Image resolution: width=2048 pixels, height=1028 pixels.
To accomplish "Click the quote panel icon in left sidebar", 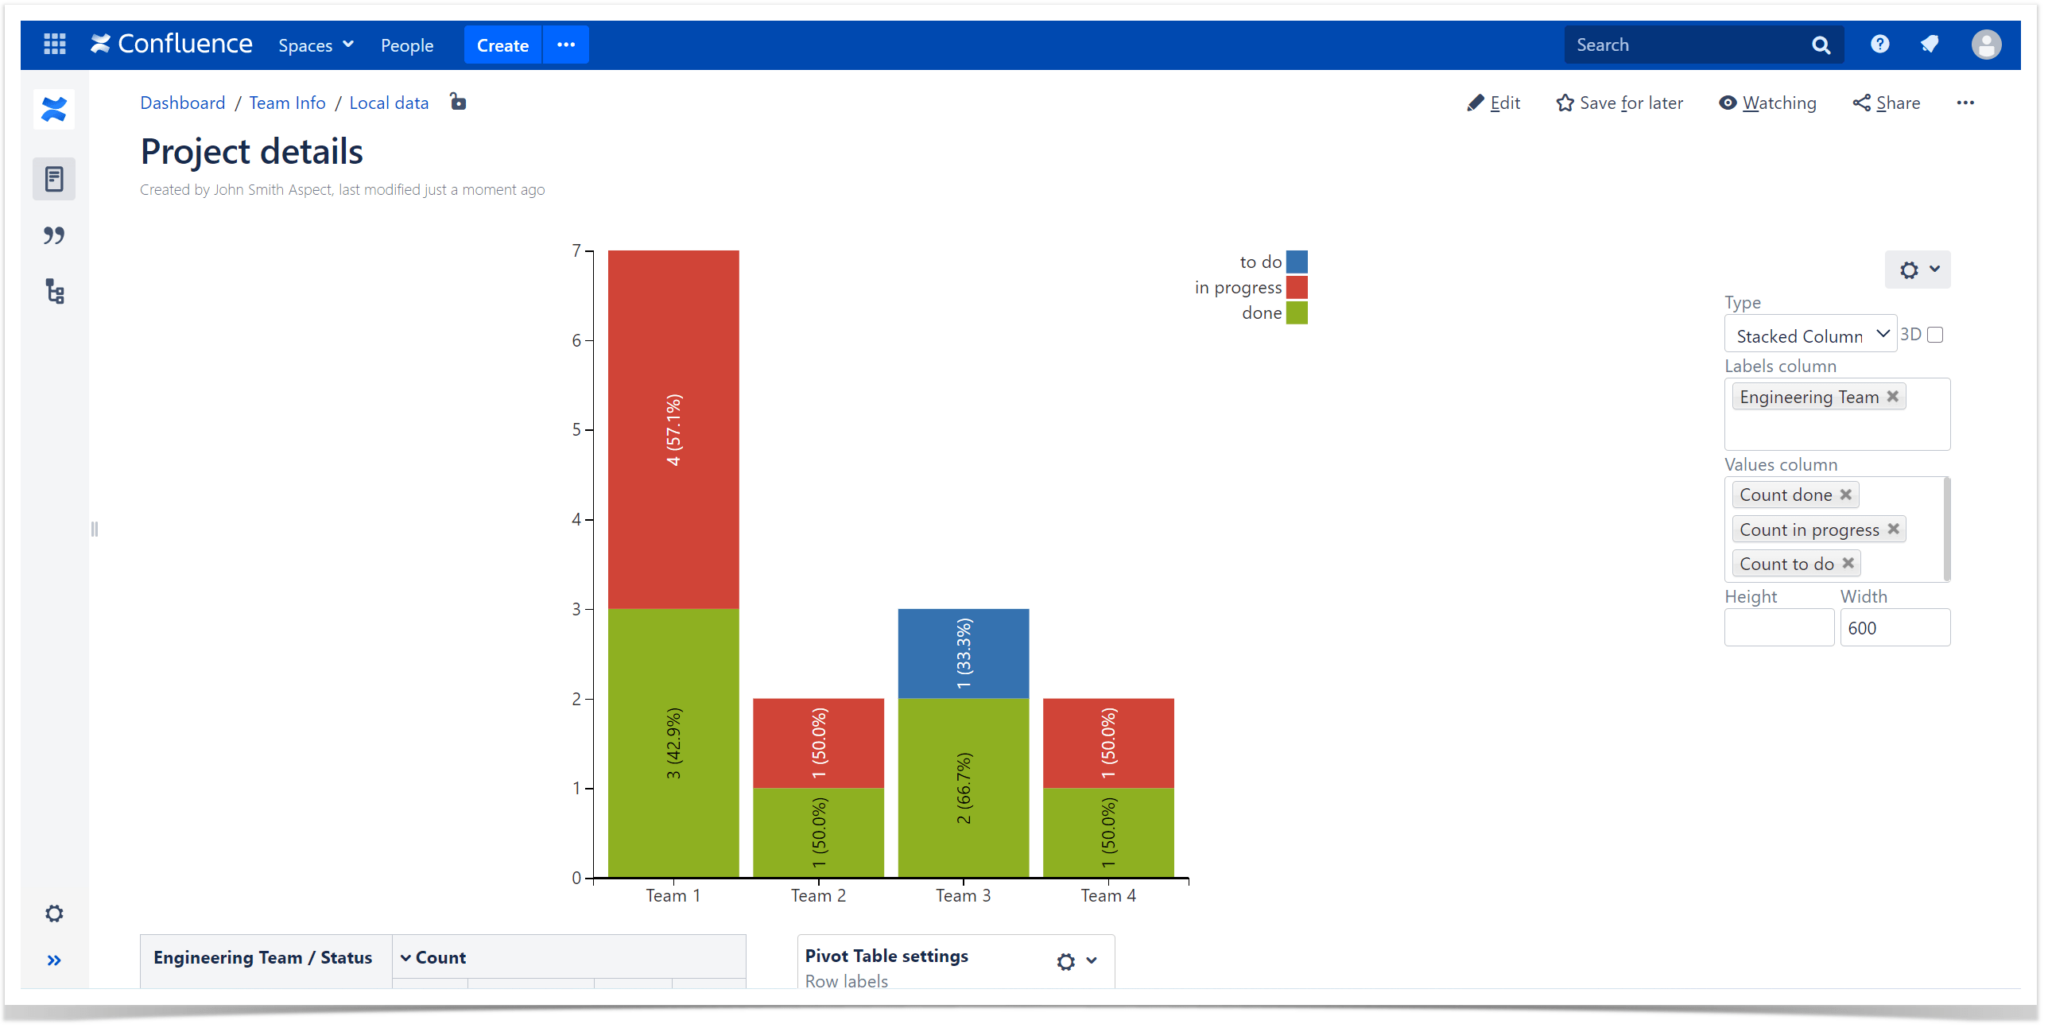I will point(54,235).
